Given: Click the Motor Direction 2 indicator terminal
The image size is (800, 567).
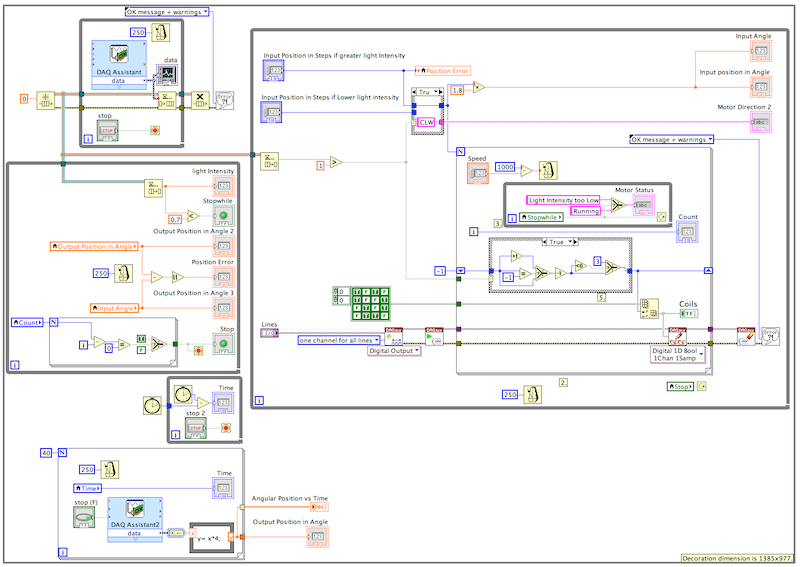Looking at the screenshot, I should click(761, 122).
